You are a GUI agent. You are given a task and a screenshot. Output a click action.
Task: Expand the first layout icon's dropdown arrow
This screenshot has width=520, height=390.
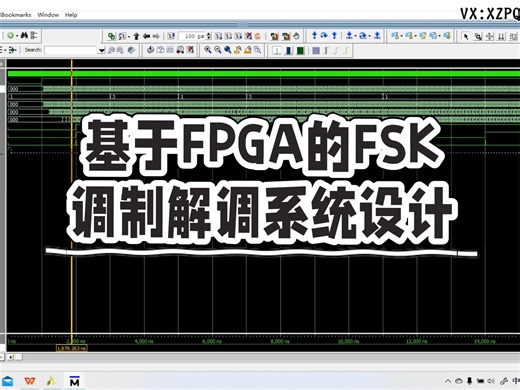click(402, 36)
